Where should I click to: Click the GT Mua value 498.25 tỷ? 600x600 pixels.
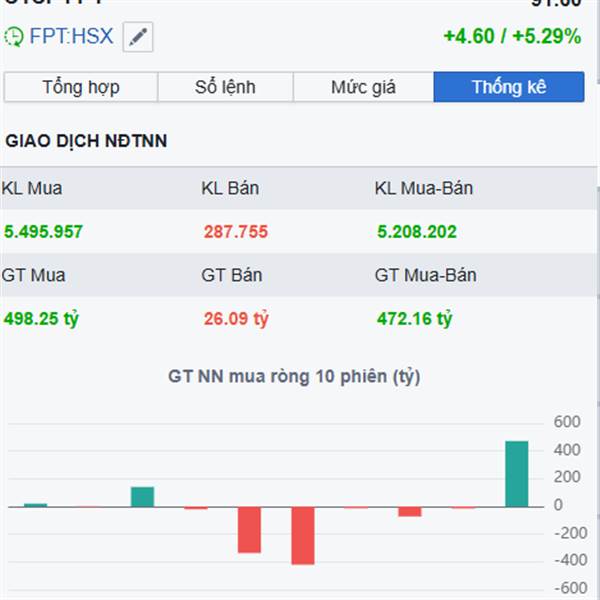pos(39,319)
